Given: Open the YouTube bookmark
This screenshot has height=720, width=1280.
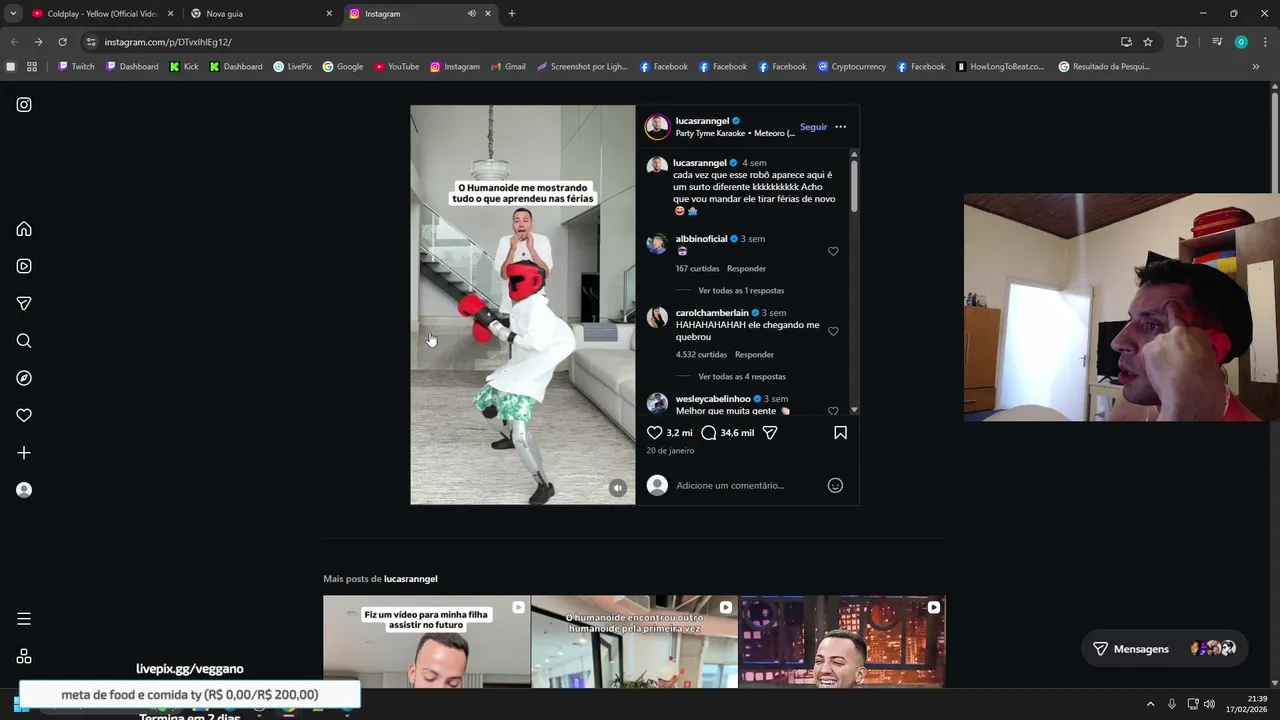Looking at the screenshot, I should pyautogui.click(x=397, y=67).
